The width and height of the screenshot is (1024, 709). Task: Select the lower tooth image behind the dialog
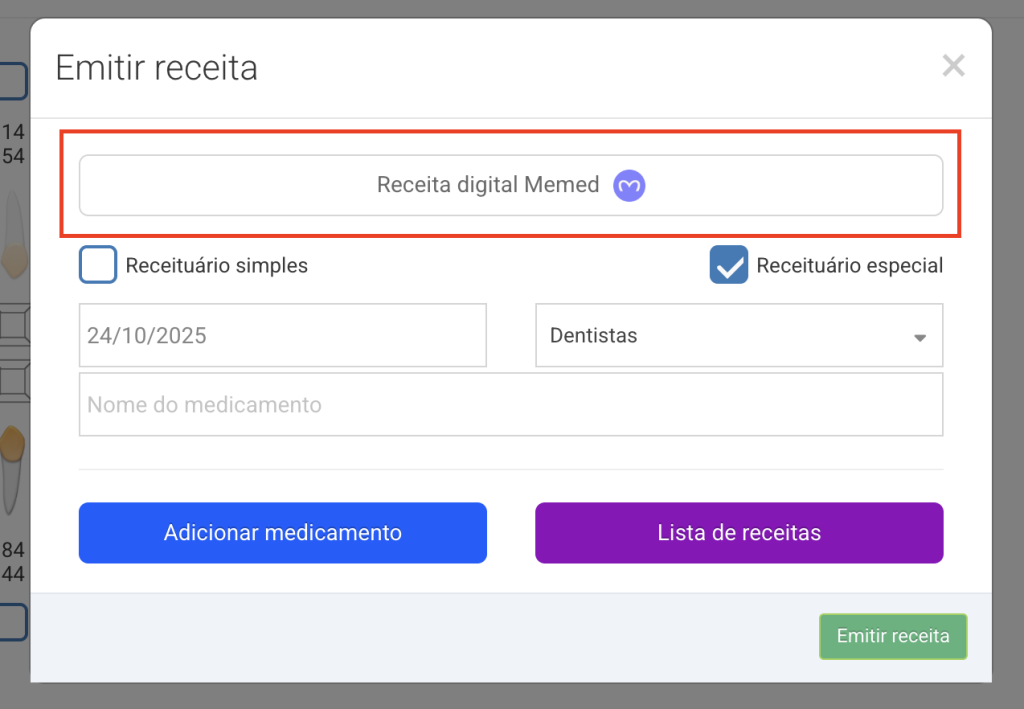point(13,468)
